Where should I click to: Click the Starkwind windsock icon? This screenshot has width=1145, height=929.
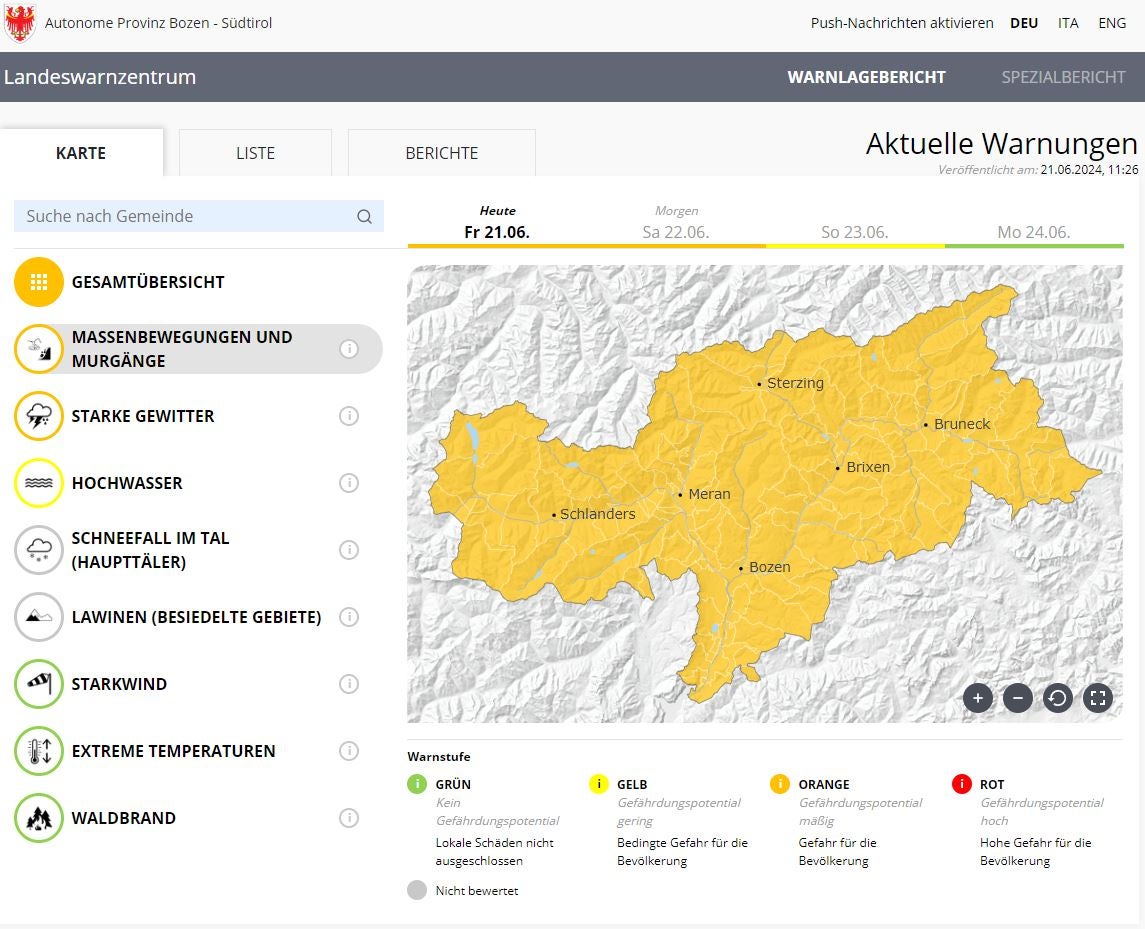point(39,684)
